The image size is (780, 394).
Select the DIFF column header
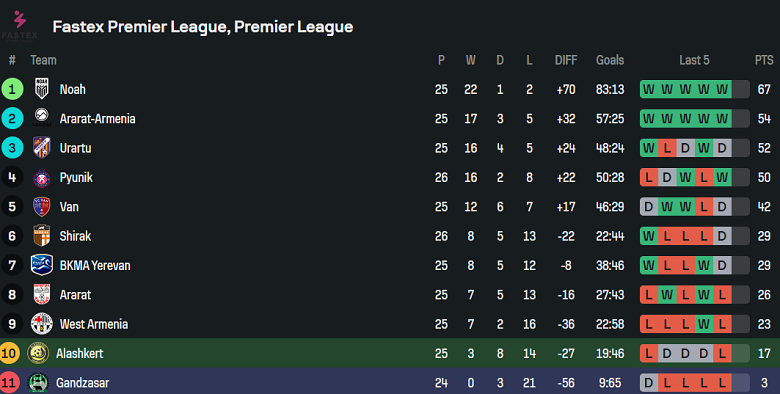[566, 60]
